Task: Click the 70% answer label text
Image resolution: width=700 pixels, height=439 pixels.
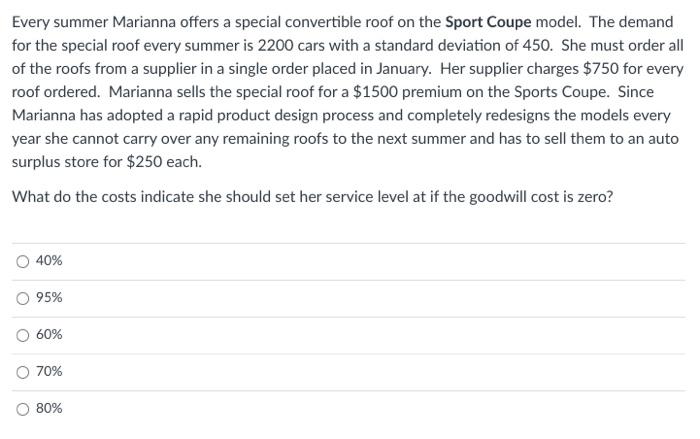Action: point(49,371)
